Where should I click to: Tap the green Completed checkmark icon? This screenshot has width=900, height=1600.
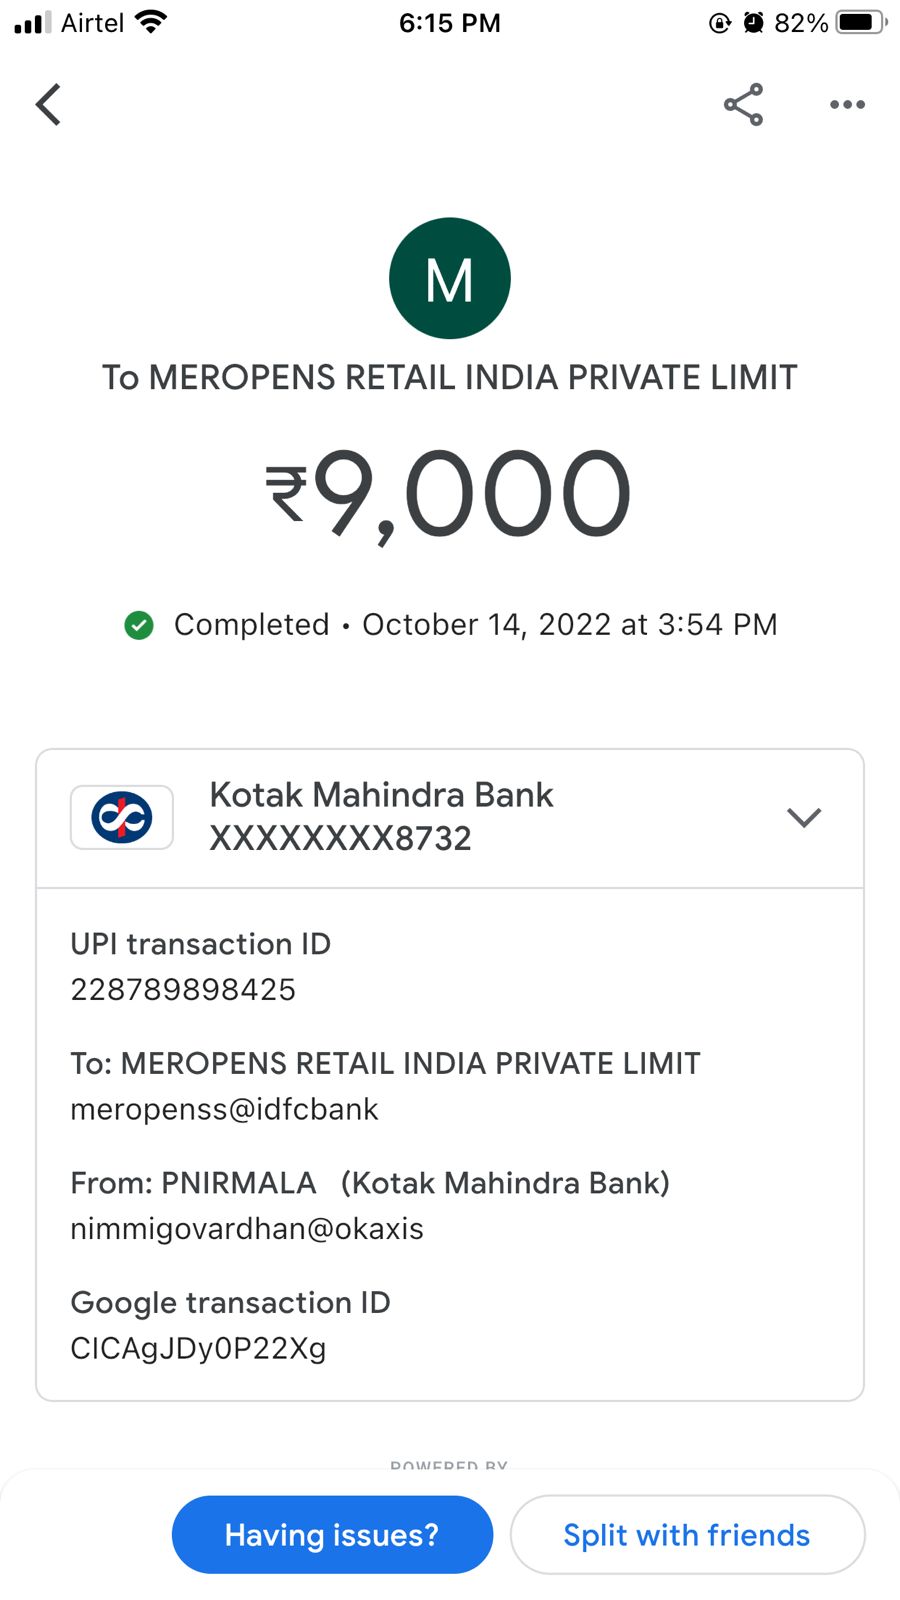tap(139, 625)
